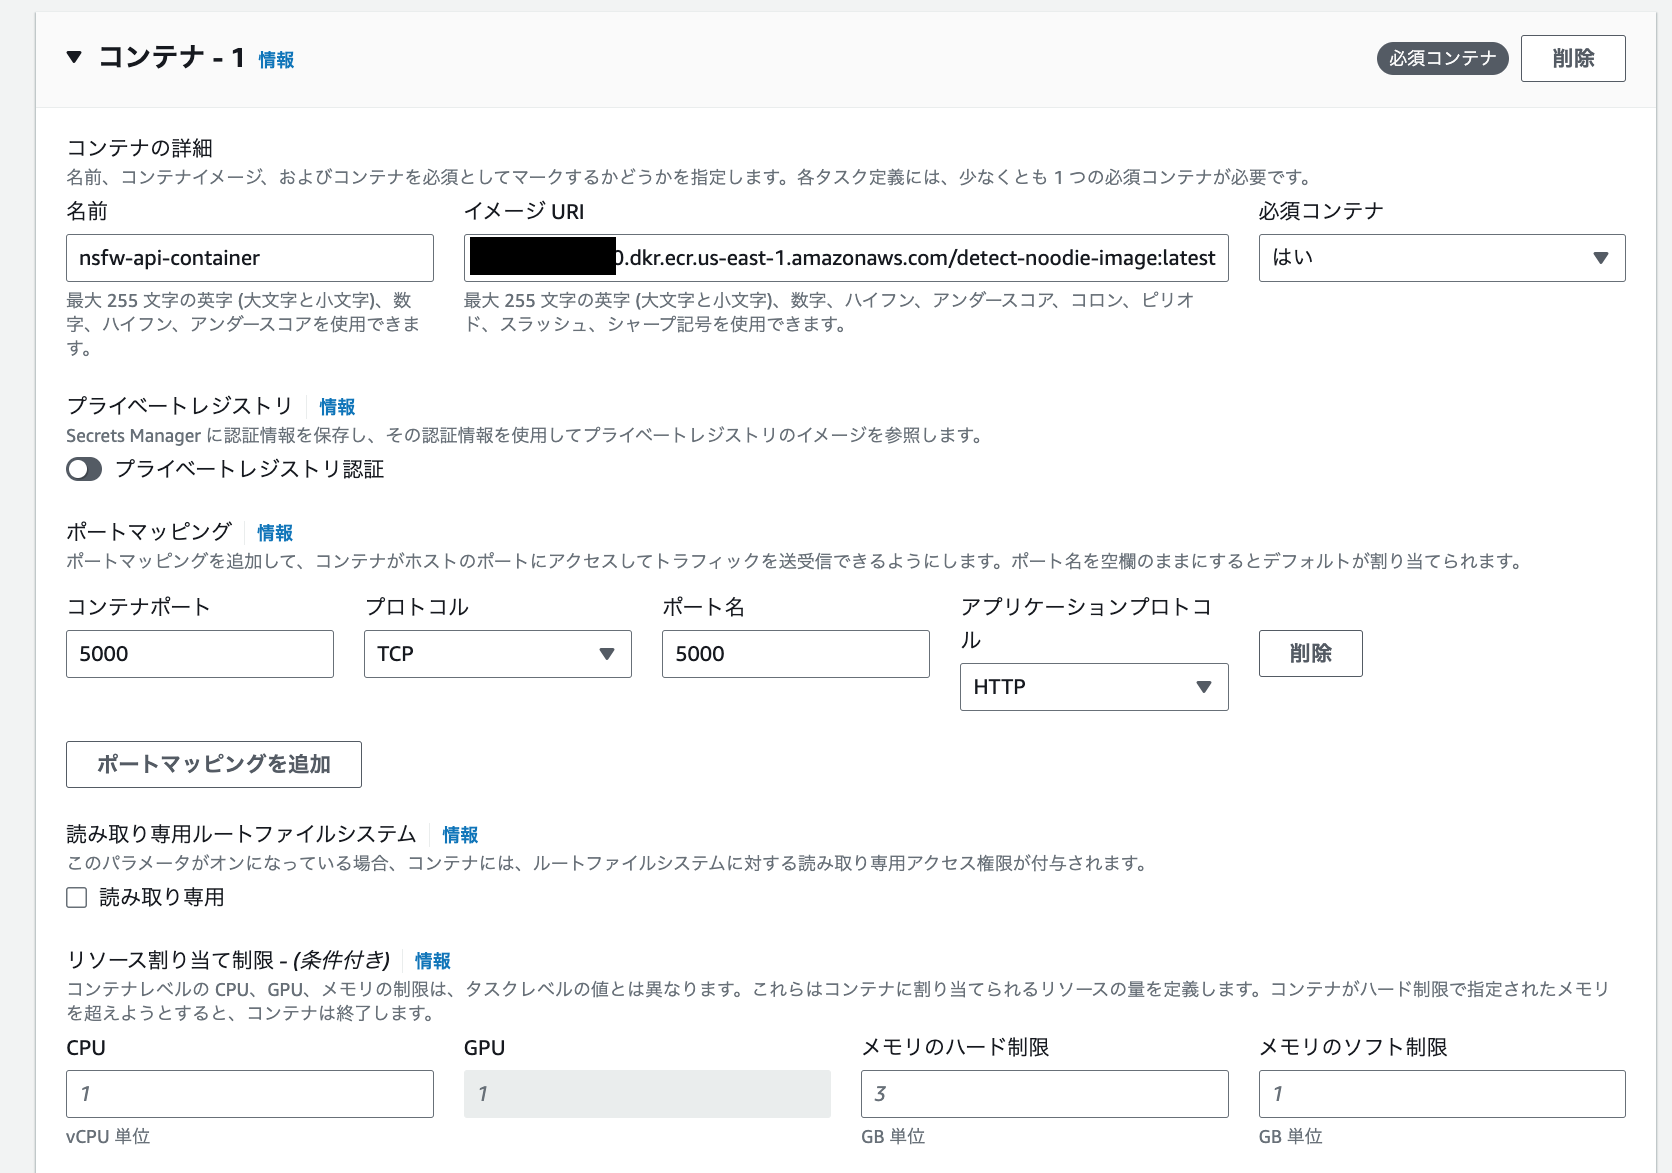Screen dimensions: 1672x1173
Task: Check the 読み取り専用 checkbox
Action: click(76, 897)
